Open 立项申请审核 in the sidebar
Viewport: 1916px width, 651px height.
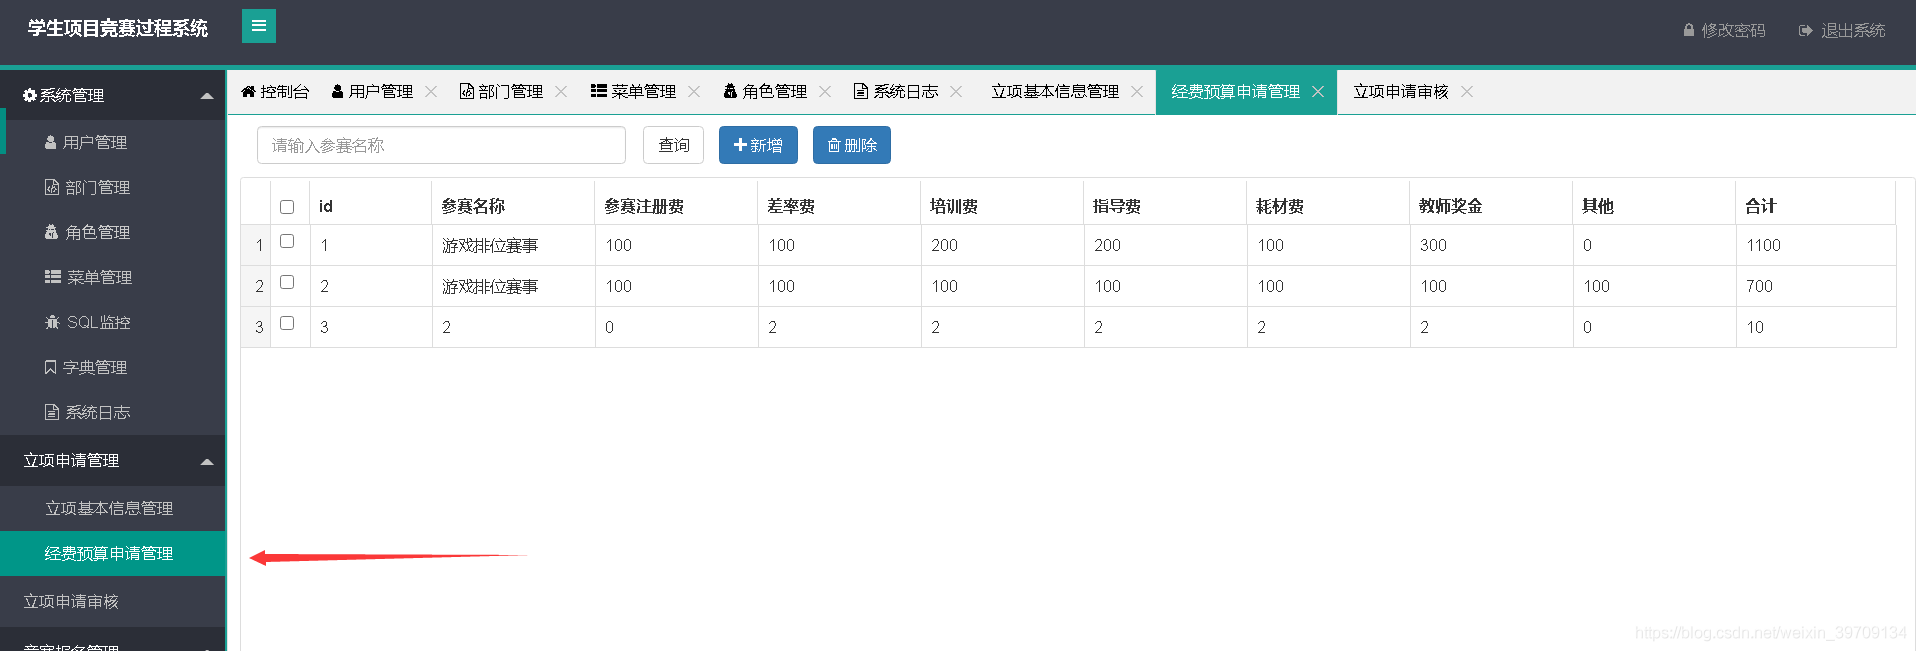coord(113,601)
